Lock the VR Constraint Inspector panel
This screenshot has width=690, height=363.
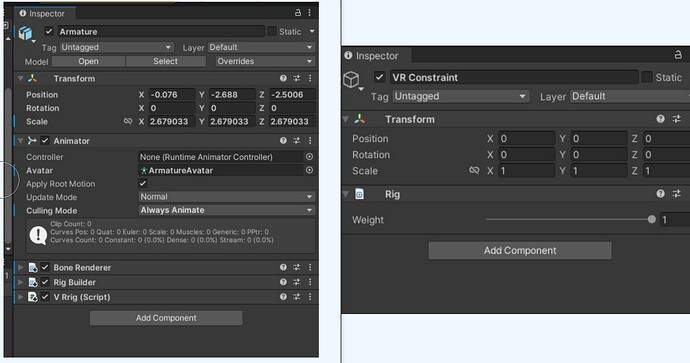[678, 55]
